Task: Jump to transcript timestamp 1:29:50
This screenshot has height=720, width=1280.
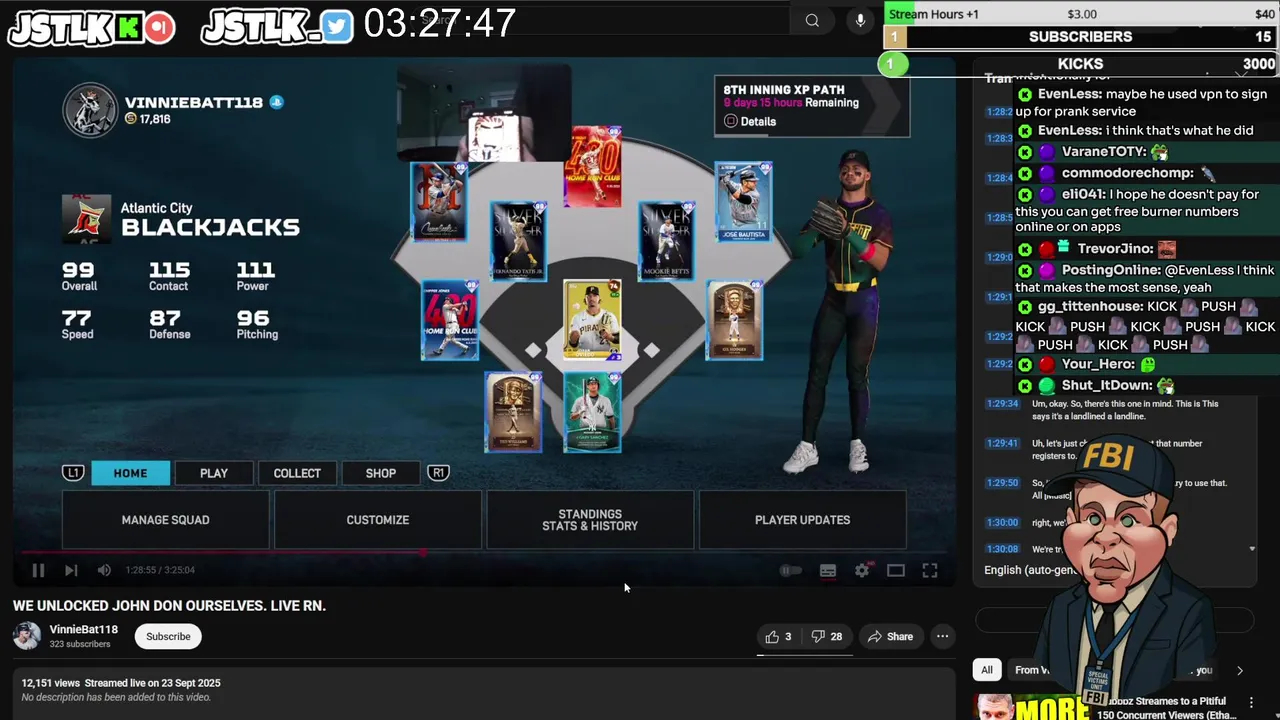Action: [1002, 483]
